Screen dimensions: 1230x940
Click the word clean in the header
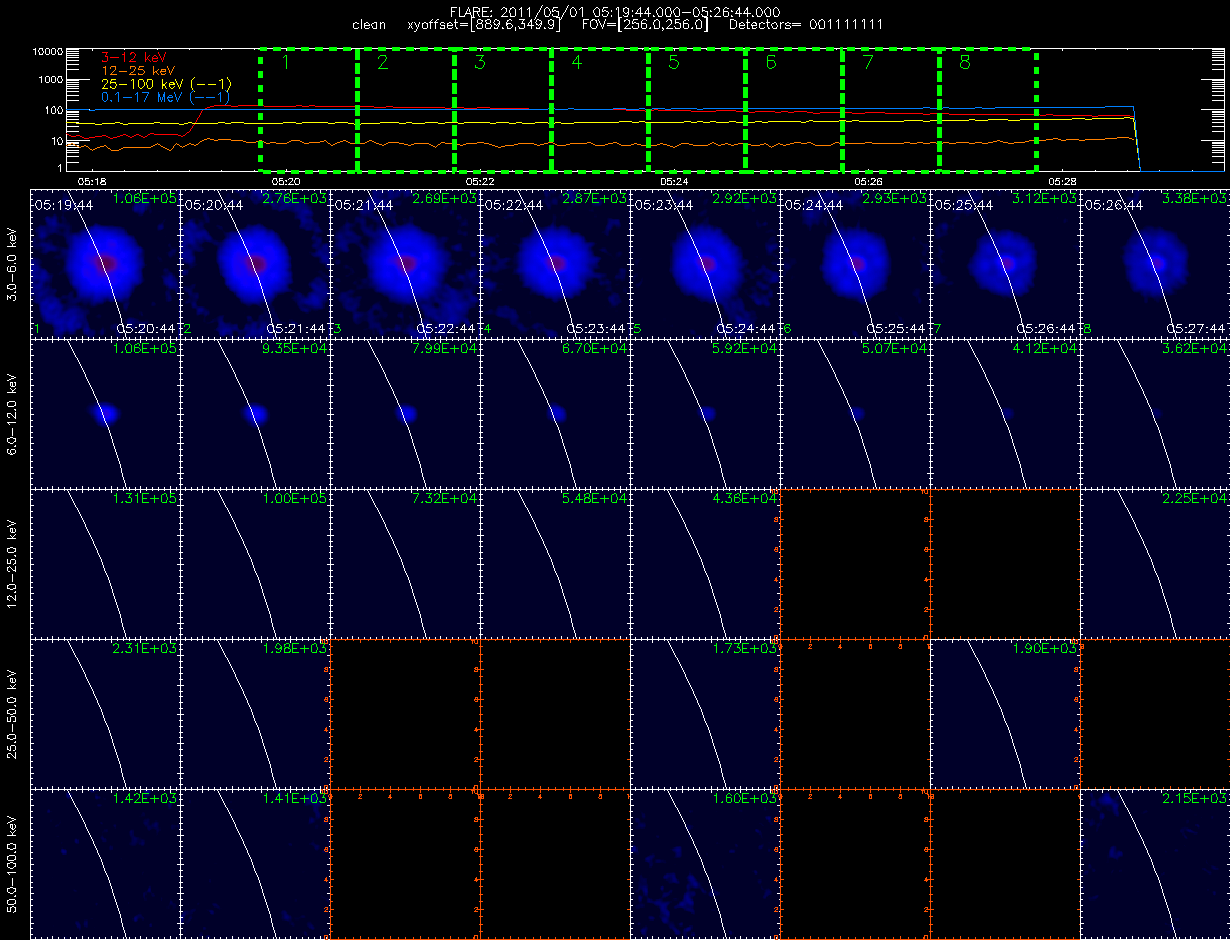pyautogui.click(x=369, y=24)
